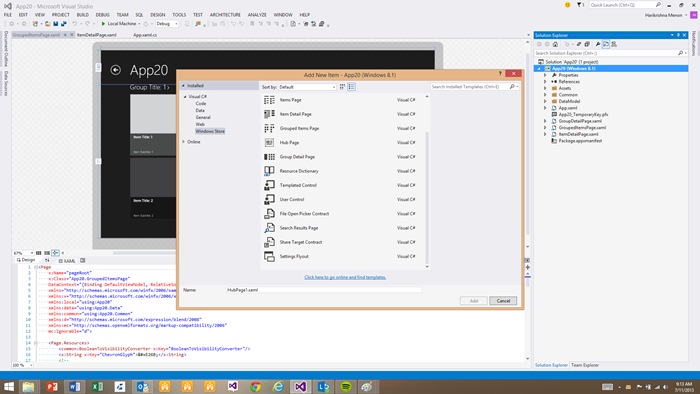Switch dialog to small icons list view

click(351, 87)
